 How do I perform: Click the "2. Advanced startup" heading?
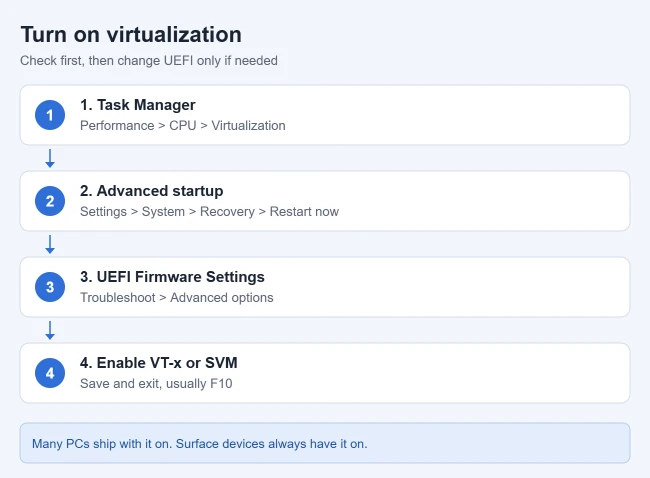(x=152, y=191)
